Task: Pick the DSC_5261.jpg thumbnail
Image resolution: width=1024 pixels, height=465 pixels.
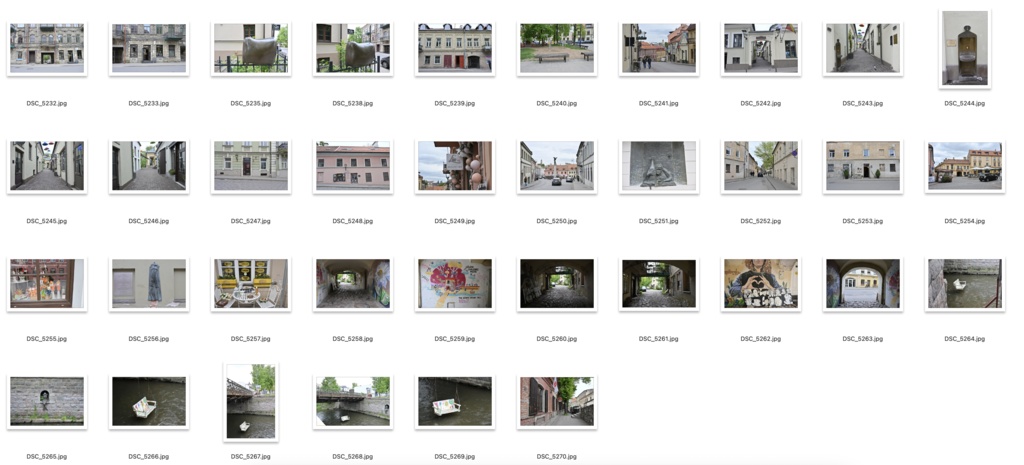Action: point(659,284)
